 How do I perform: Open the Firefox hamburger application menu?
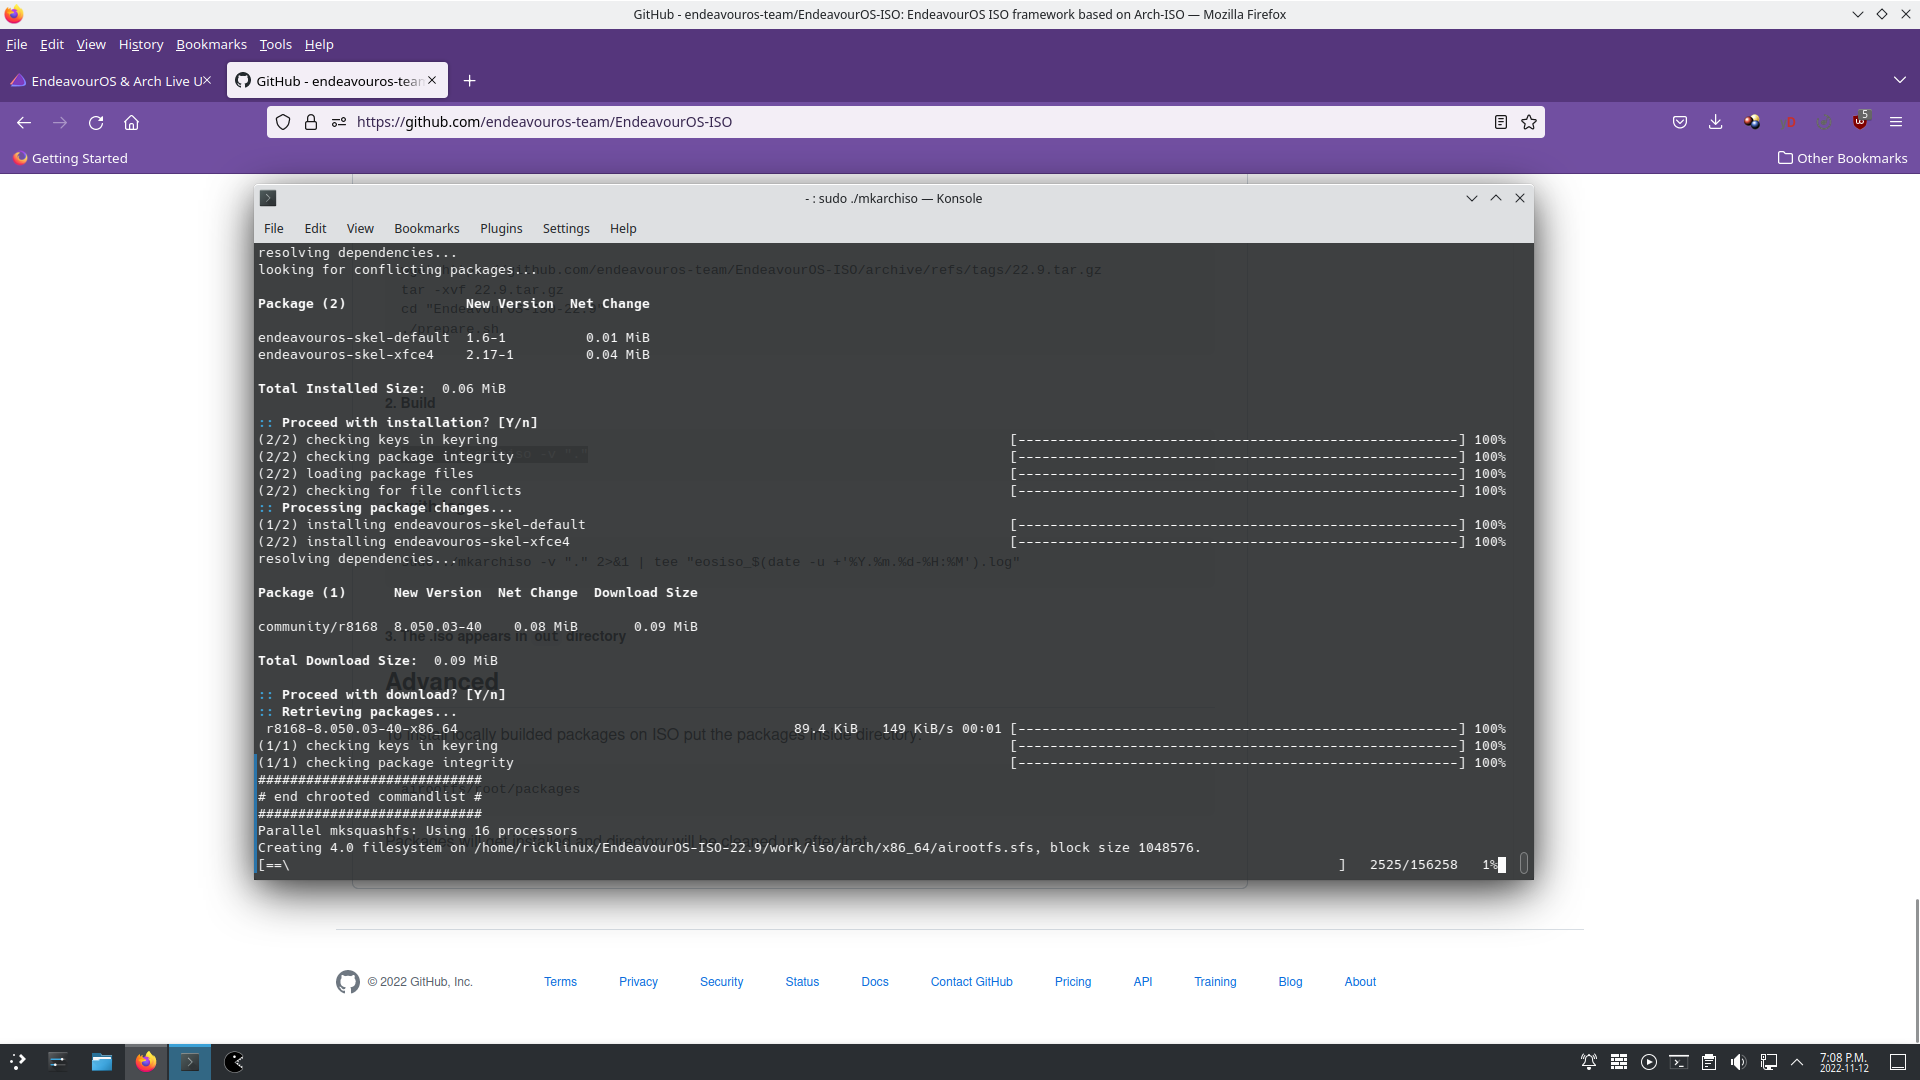pyautogui.click(x=1896, y=122)
